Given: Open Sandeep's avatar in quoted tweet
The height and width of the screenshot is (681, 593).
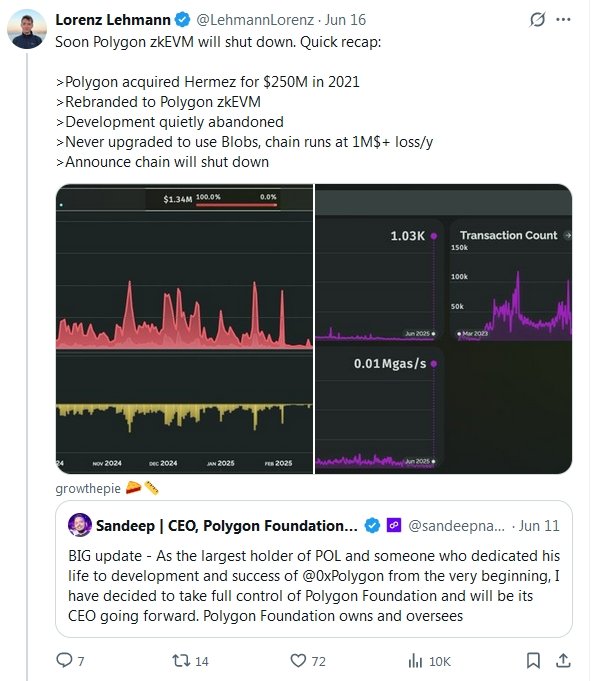Looking at the screenshot, I should pyautogui.click(x=80, y=525).
